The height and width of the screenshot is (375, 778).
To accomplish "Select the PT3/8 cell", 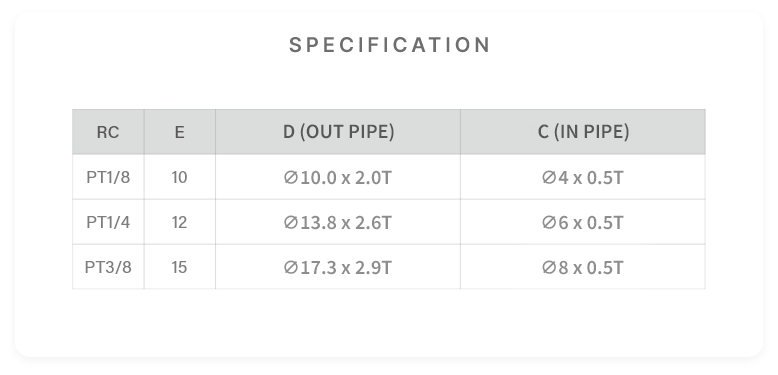I will tap(108, 267).
